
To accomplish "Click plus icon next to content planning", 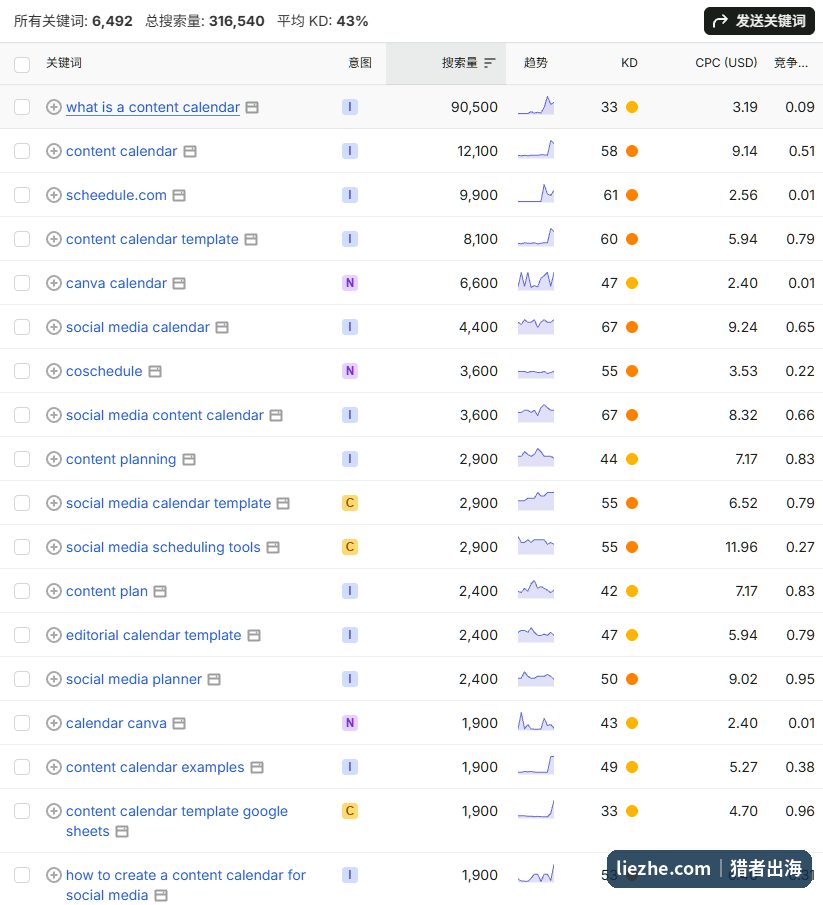I will 54,459.
